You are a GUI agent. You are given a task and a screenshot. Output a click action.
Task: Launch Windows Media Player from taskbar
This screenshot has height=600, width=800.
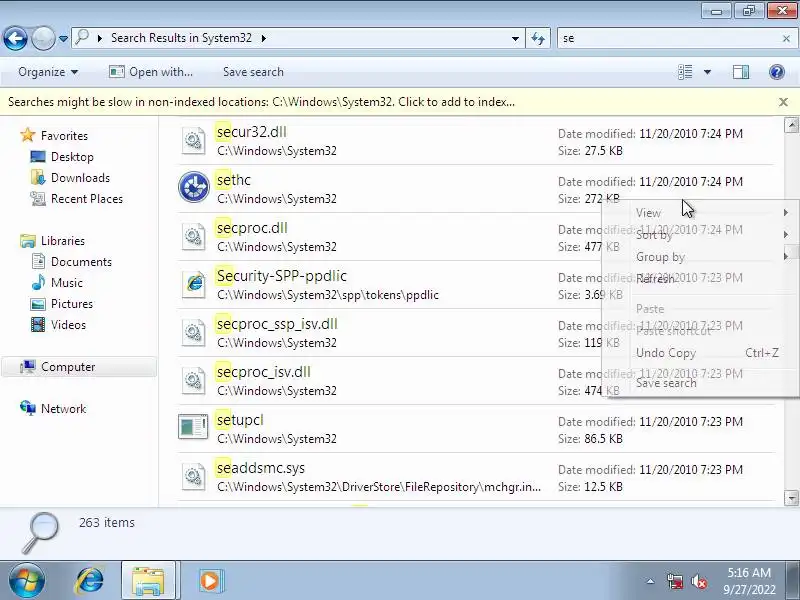click(x=210, y=581)
